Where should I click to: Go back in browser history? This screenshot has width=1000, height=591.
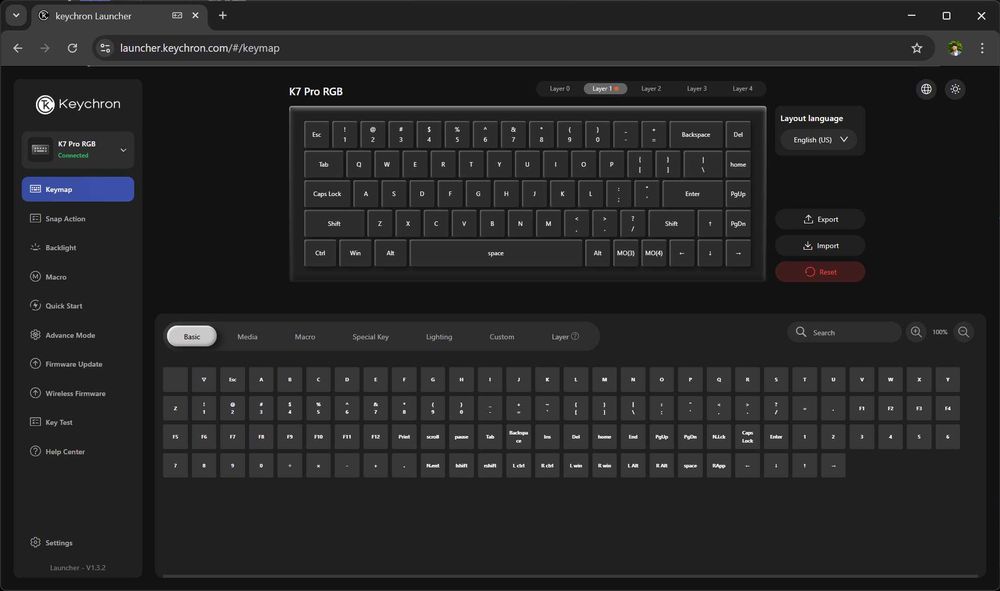click(18, 48)
